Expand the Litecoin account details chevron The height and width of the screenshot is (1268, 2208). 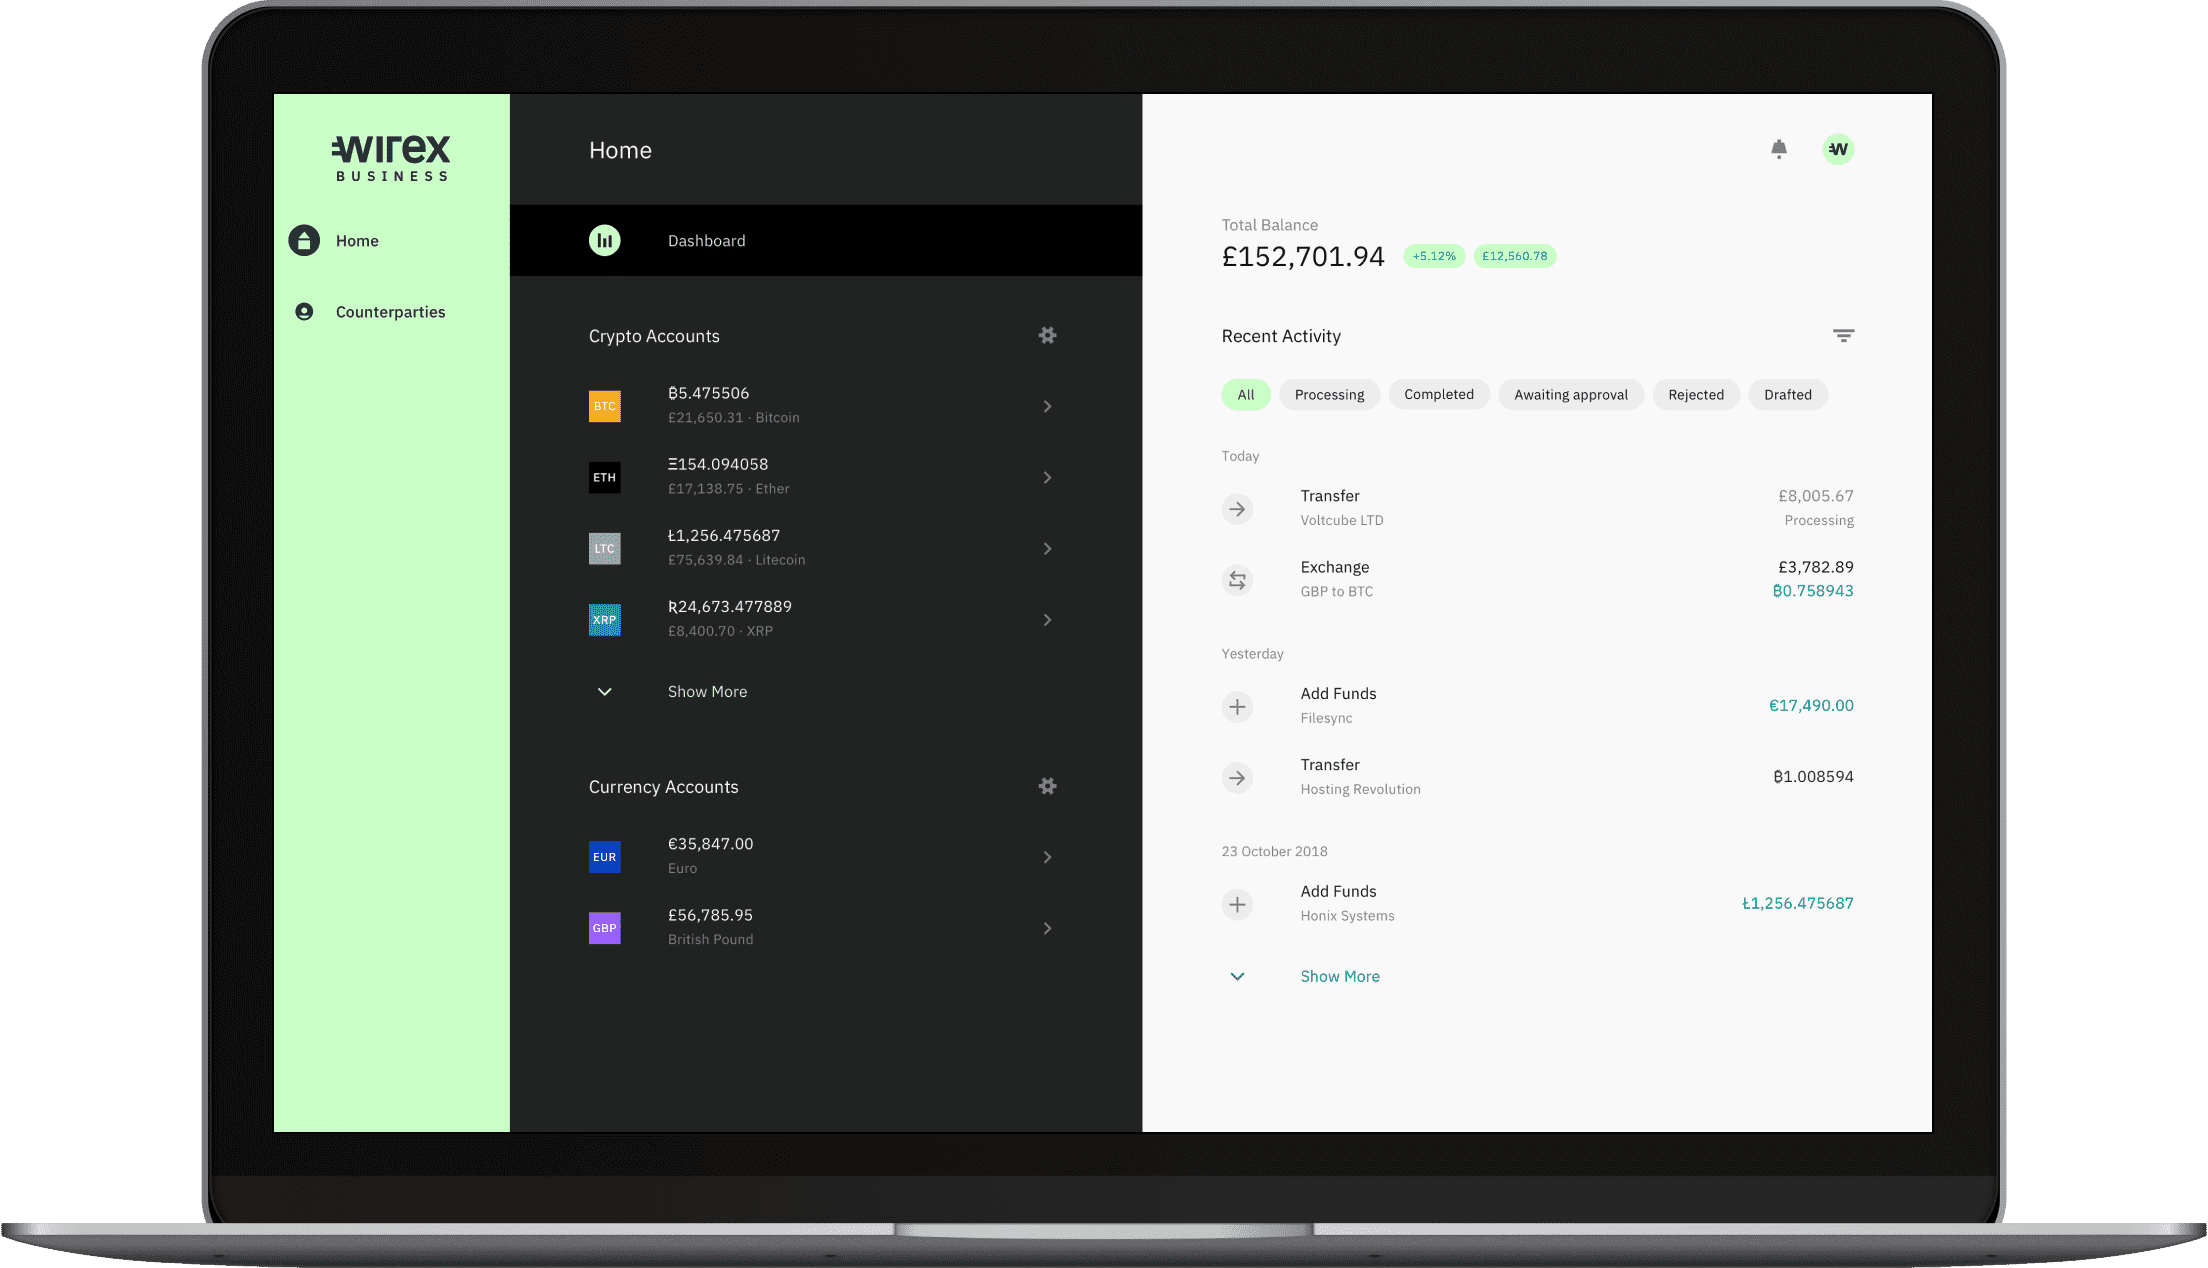(x=1047, y=548)
